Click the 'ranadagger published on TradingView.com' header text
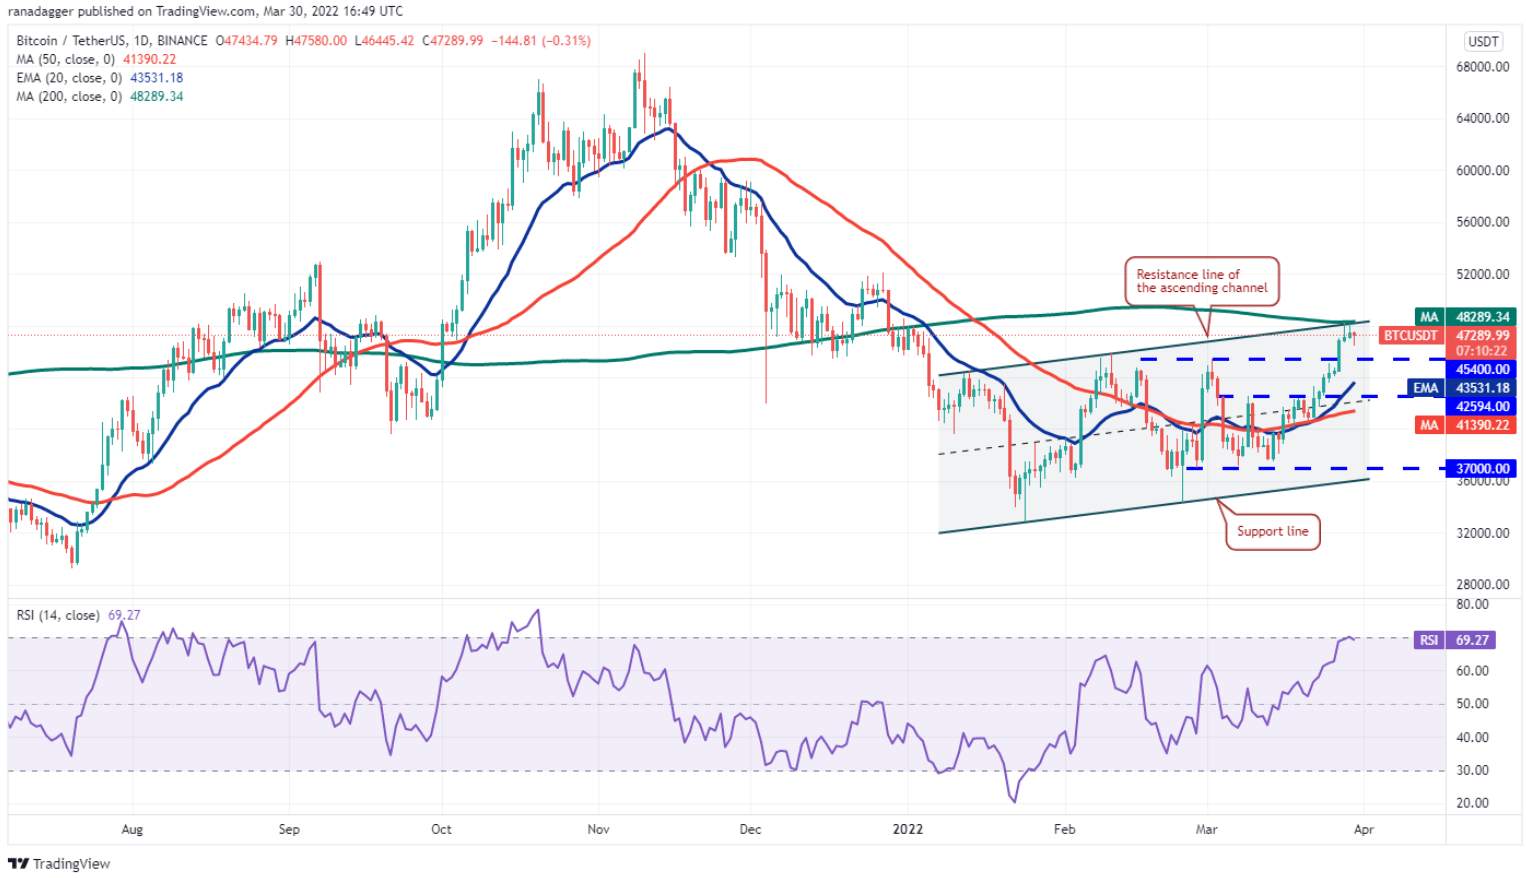Viewport: 1526px width, 878px height. (x=131, y=11)
